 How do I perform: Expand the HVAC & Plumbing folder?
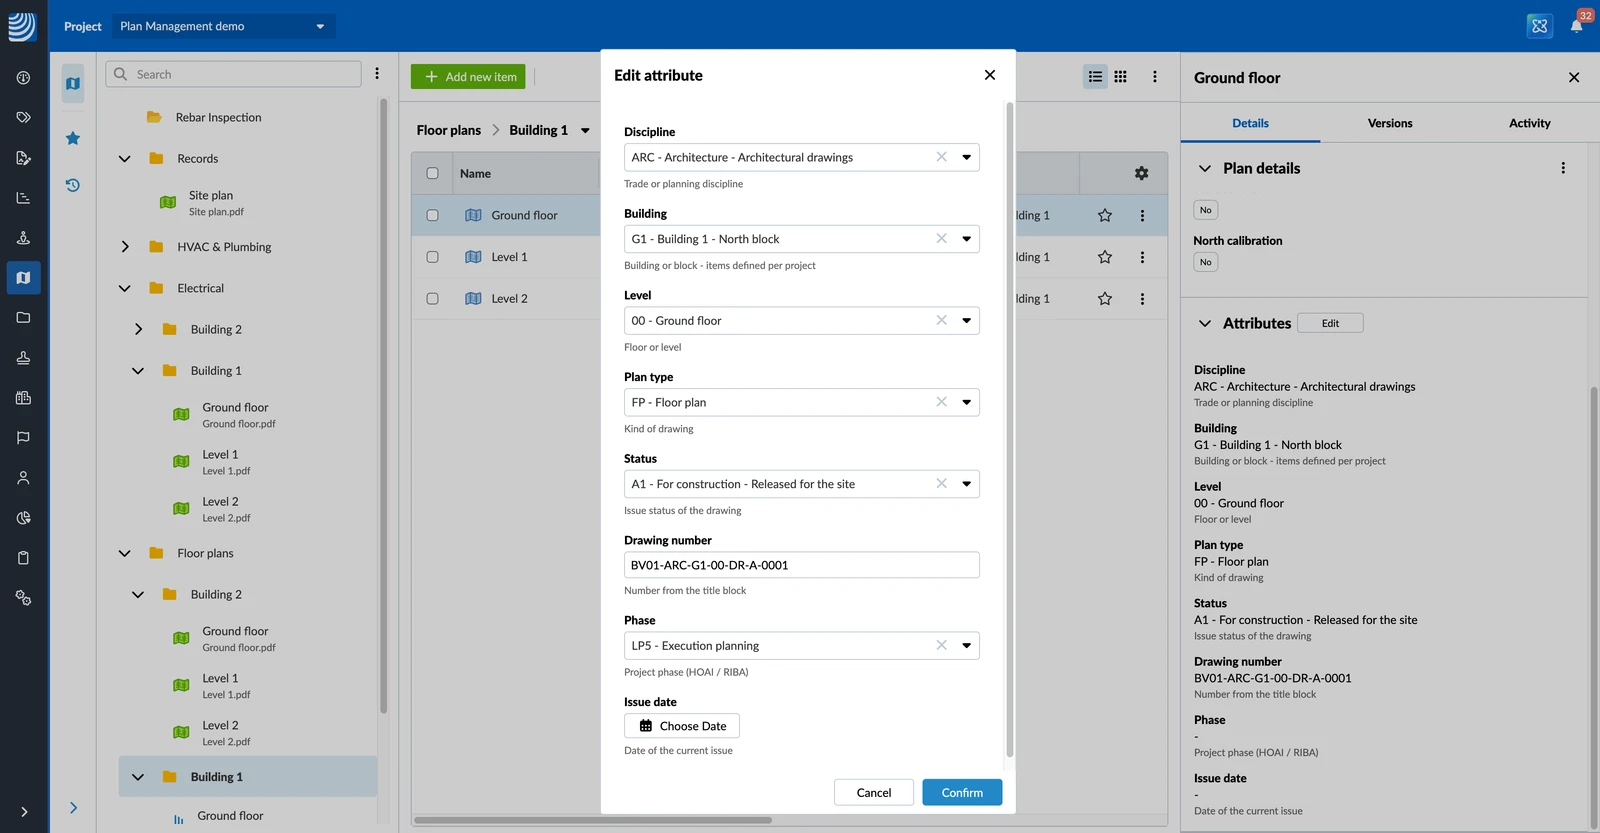(125, 247)
